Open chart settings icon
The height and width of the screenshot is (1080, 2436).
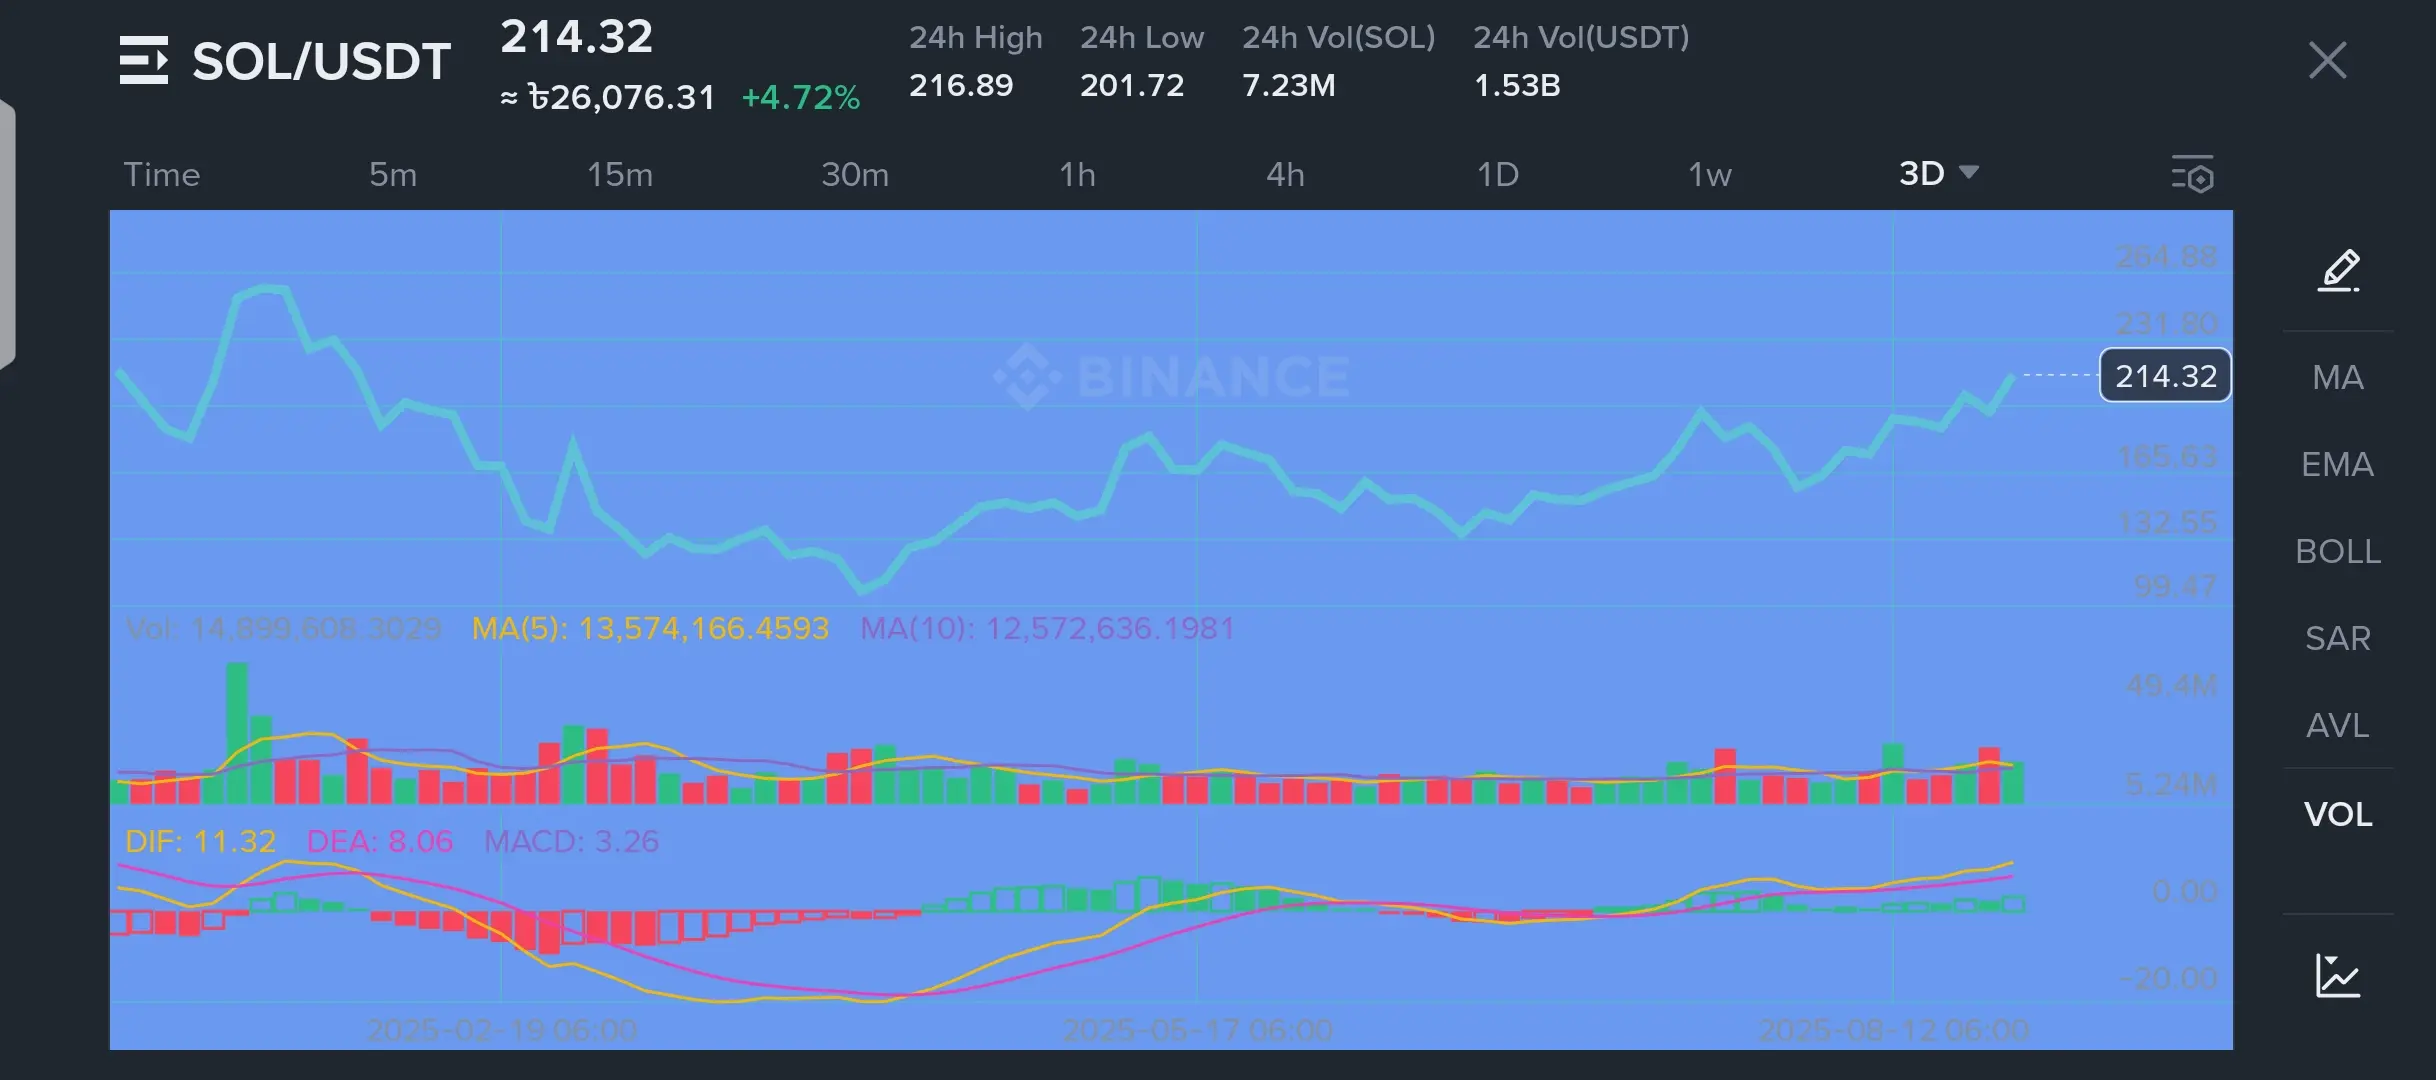pyautogui.click(x=2192, y=174)
